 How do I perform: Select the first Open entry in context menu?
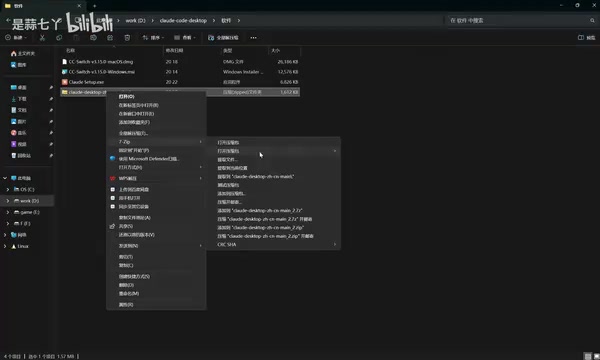(x=156, y=97)
